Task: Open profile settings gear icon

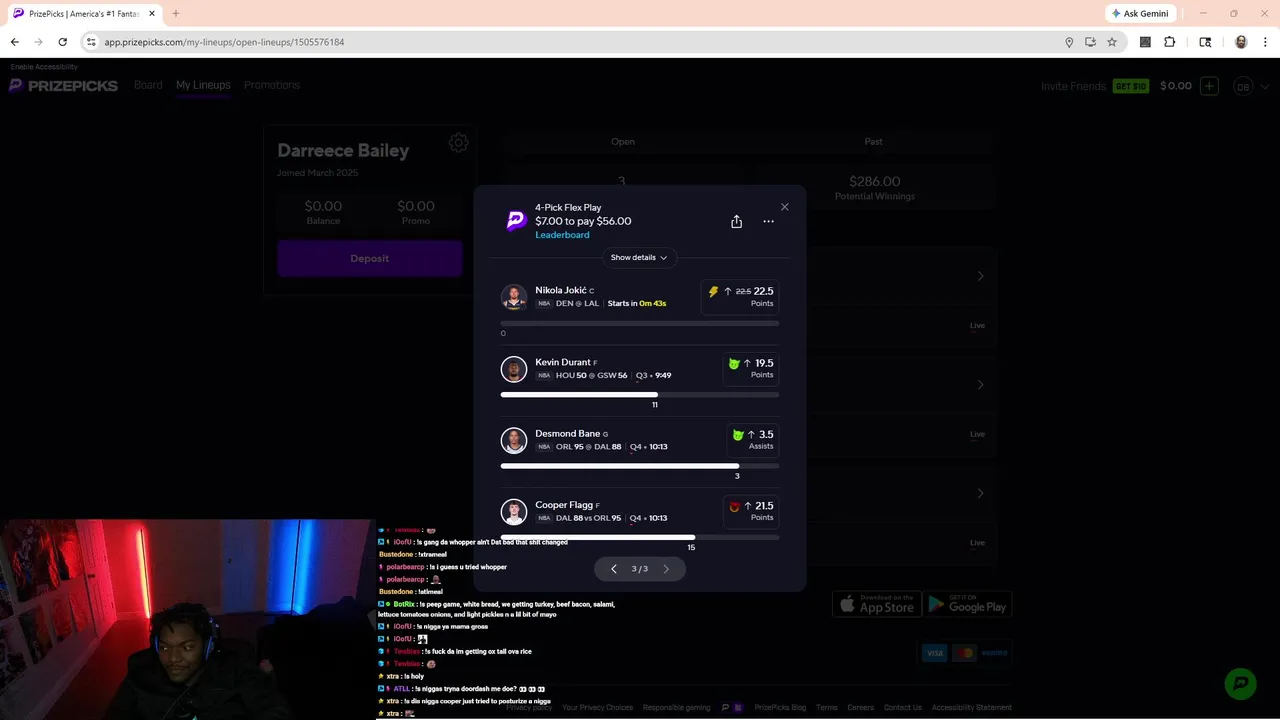Action: tap(458, 143)
